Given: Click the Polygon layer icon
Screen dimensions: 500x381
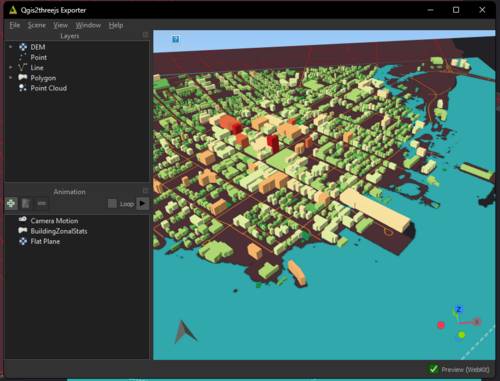Looking at the screenshot, I should tap(23, 78).
